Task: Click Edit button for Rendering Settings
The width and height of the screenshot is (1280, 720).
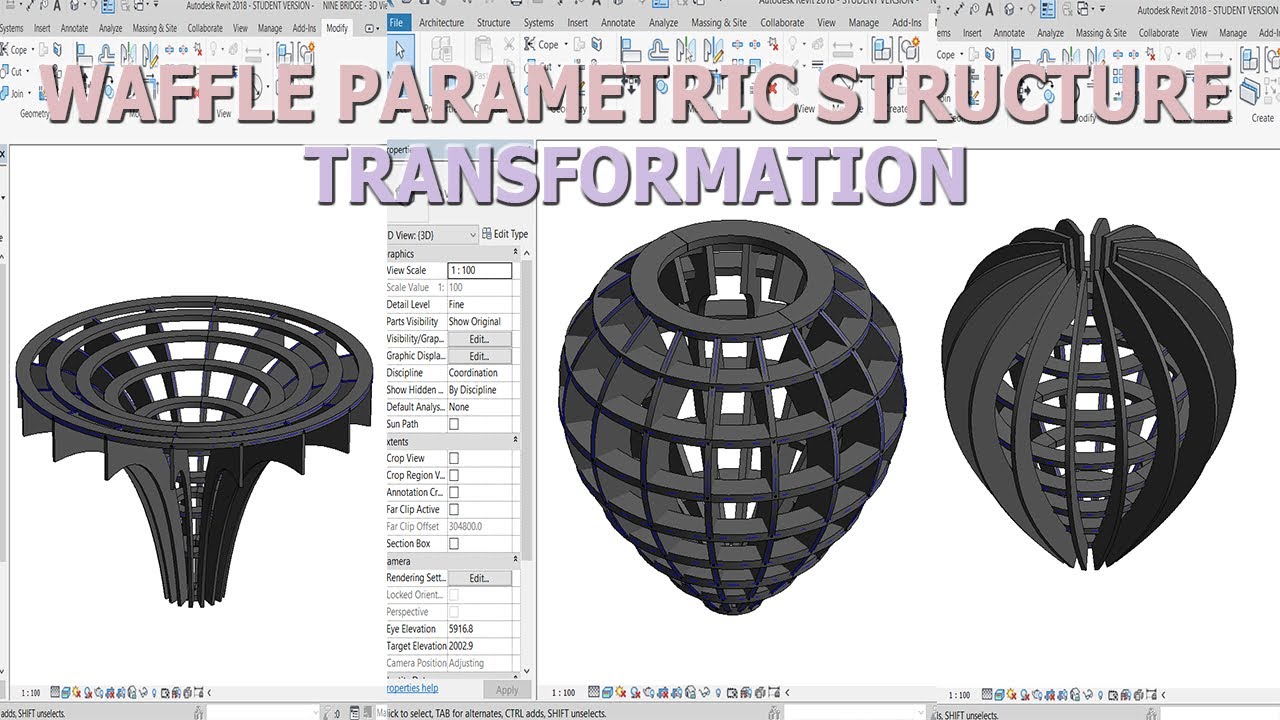Action: coord(479,578)
